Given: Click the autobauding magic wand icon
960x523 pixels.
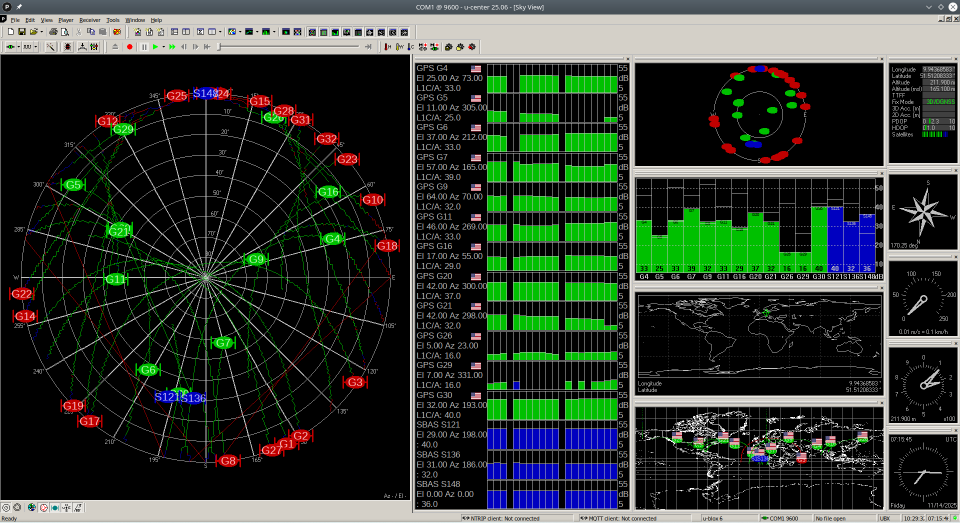Looking at the screenshot, I should coord(53,46).
